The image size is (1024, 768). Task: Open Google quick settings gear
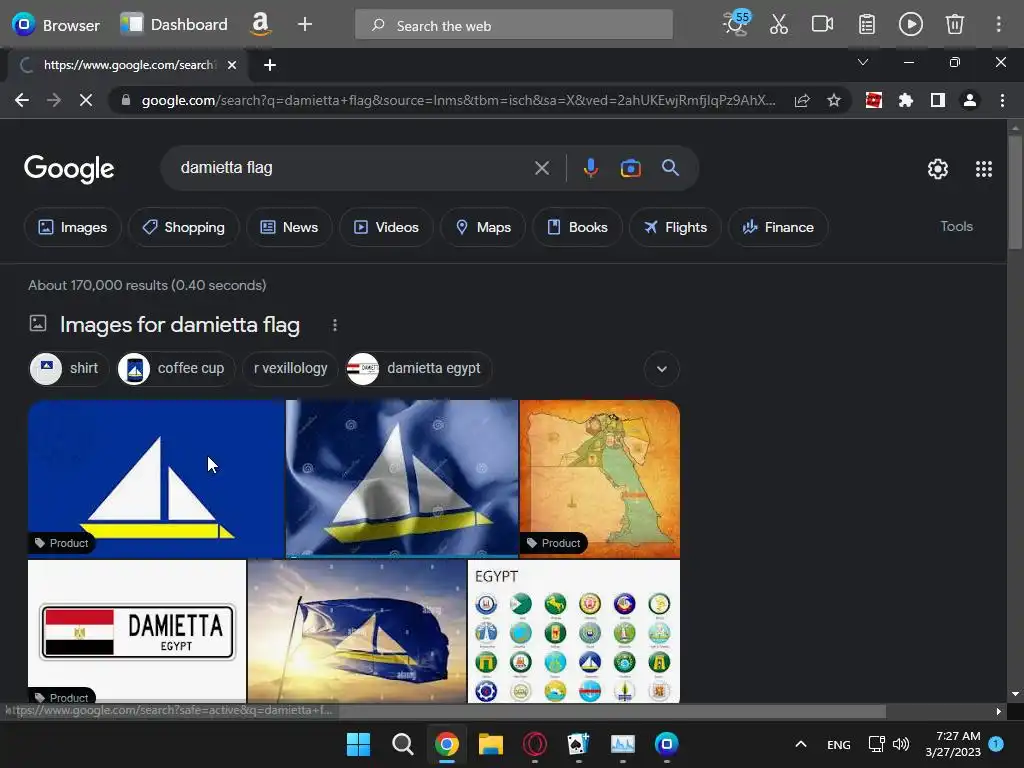tap(938, 169)
